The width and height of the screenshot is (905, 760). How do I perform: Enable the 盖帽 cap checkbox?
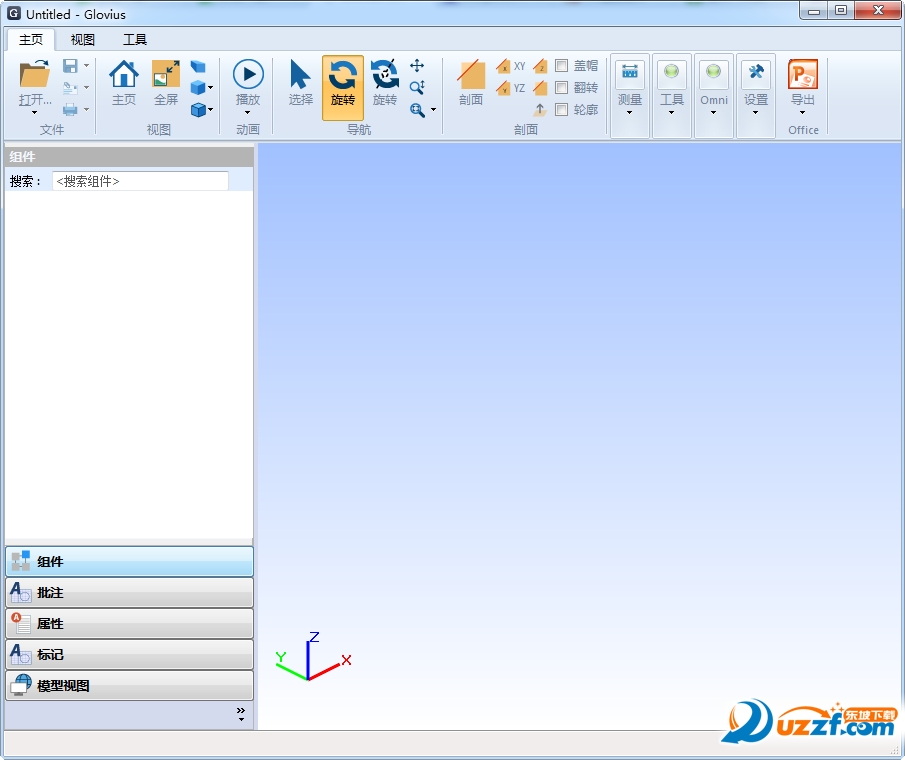tap(561, 66)
